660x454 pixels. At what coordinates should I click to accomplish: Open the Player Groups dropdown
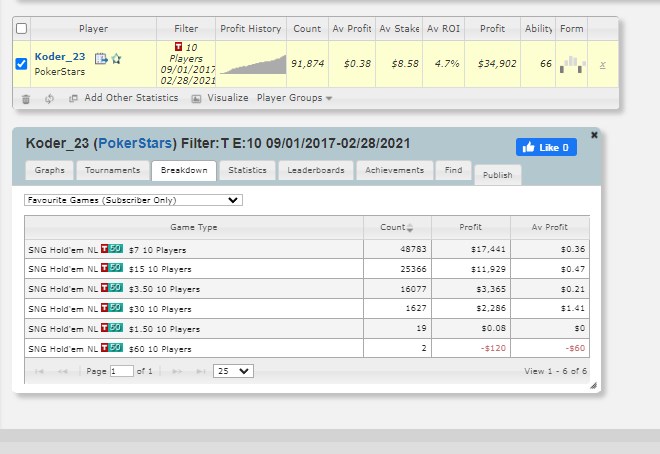[294, 98]
